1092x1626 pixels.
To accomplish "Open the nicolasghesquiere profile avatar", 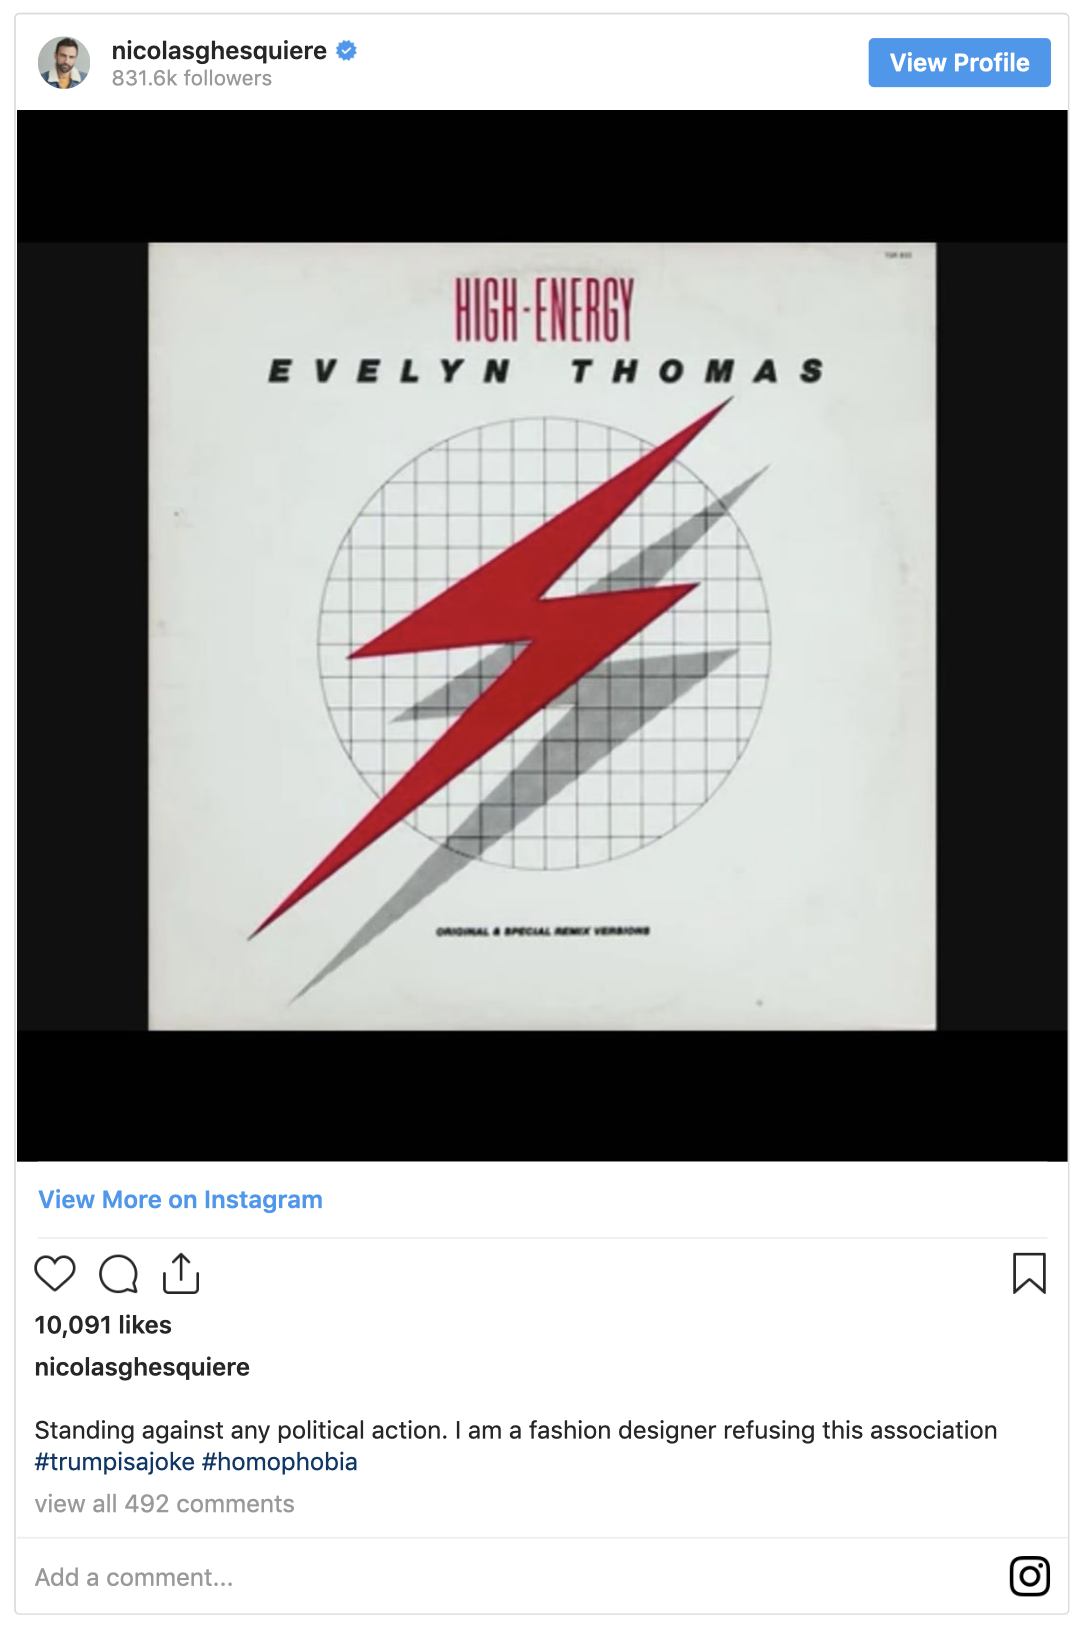I will pyautogui.click(x=64, y=63).
